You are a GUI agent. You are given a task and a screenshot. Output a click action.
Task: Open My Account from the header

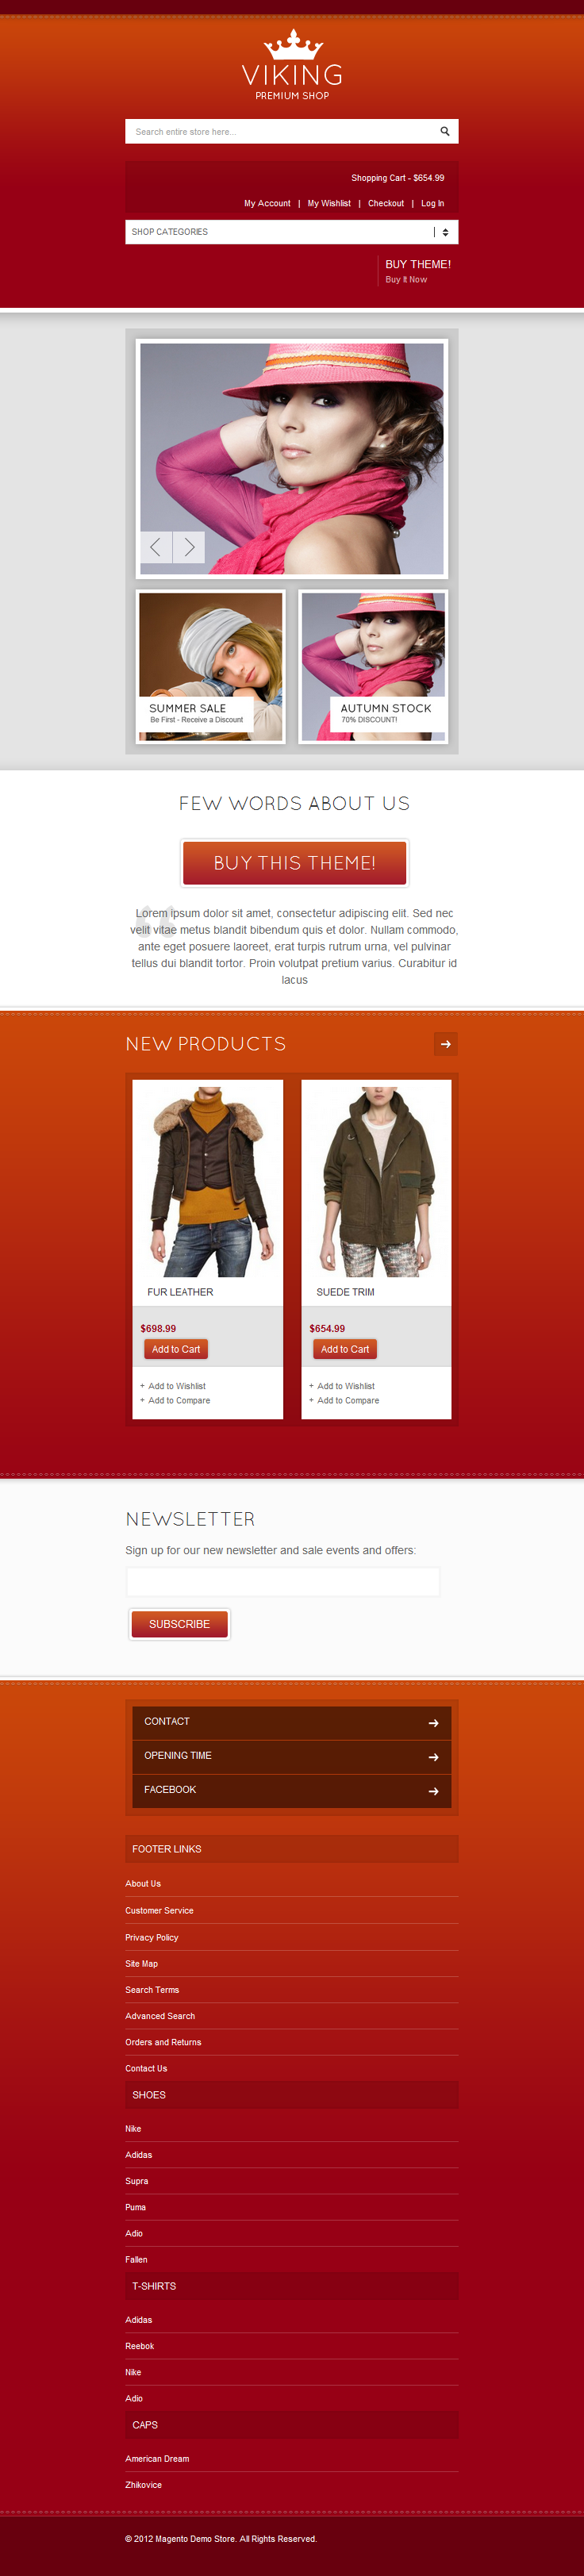(267, 203)
